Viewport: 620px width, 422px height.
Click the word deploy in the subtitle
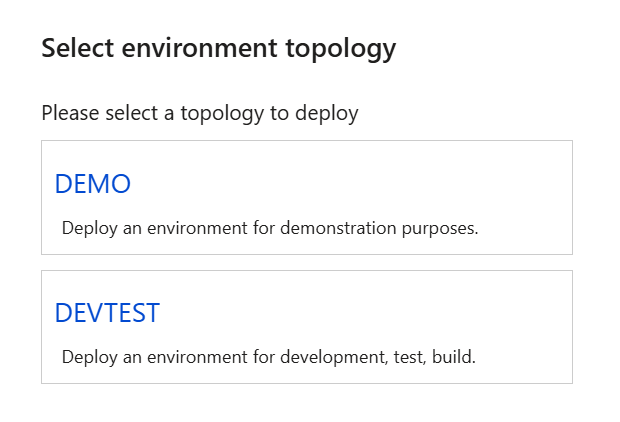point(327,114)
